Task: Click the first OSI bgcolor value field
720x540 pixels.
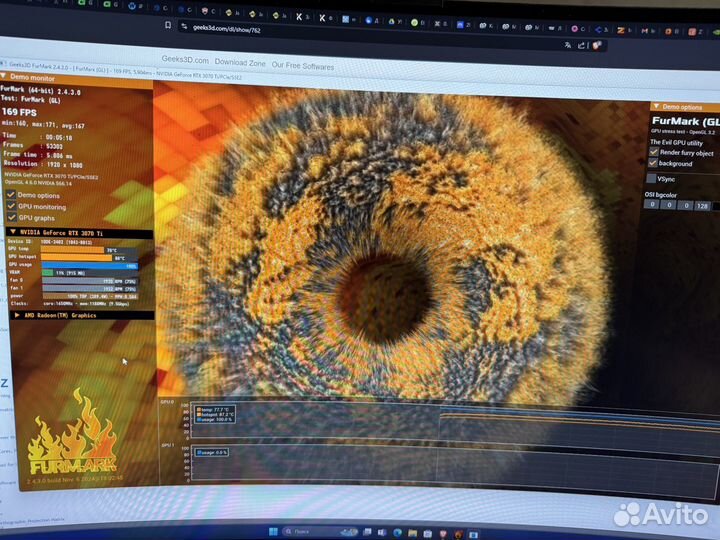Action: [650, 204]
